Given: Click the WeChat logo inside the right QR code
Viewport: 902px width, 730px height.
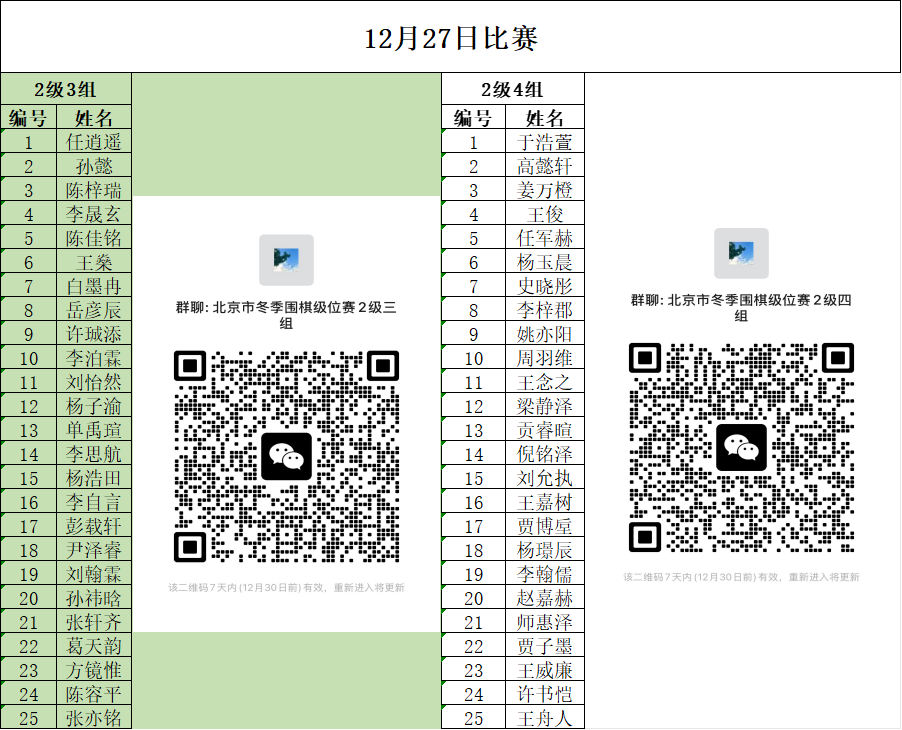Looking at the screenshot, I should tap(741, 448).
